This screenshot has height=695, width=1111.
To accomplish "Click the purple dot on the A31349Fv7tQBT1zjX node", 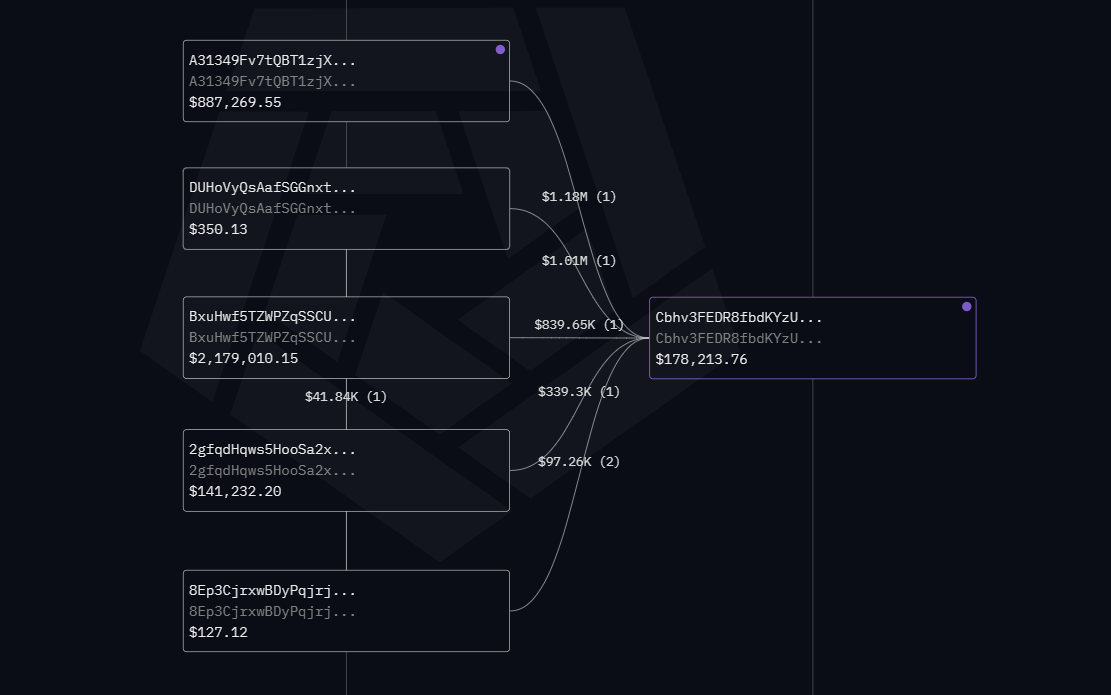I will pyautogui.click(x=500, y=49).
